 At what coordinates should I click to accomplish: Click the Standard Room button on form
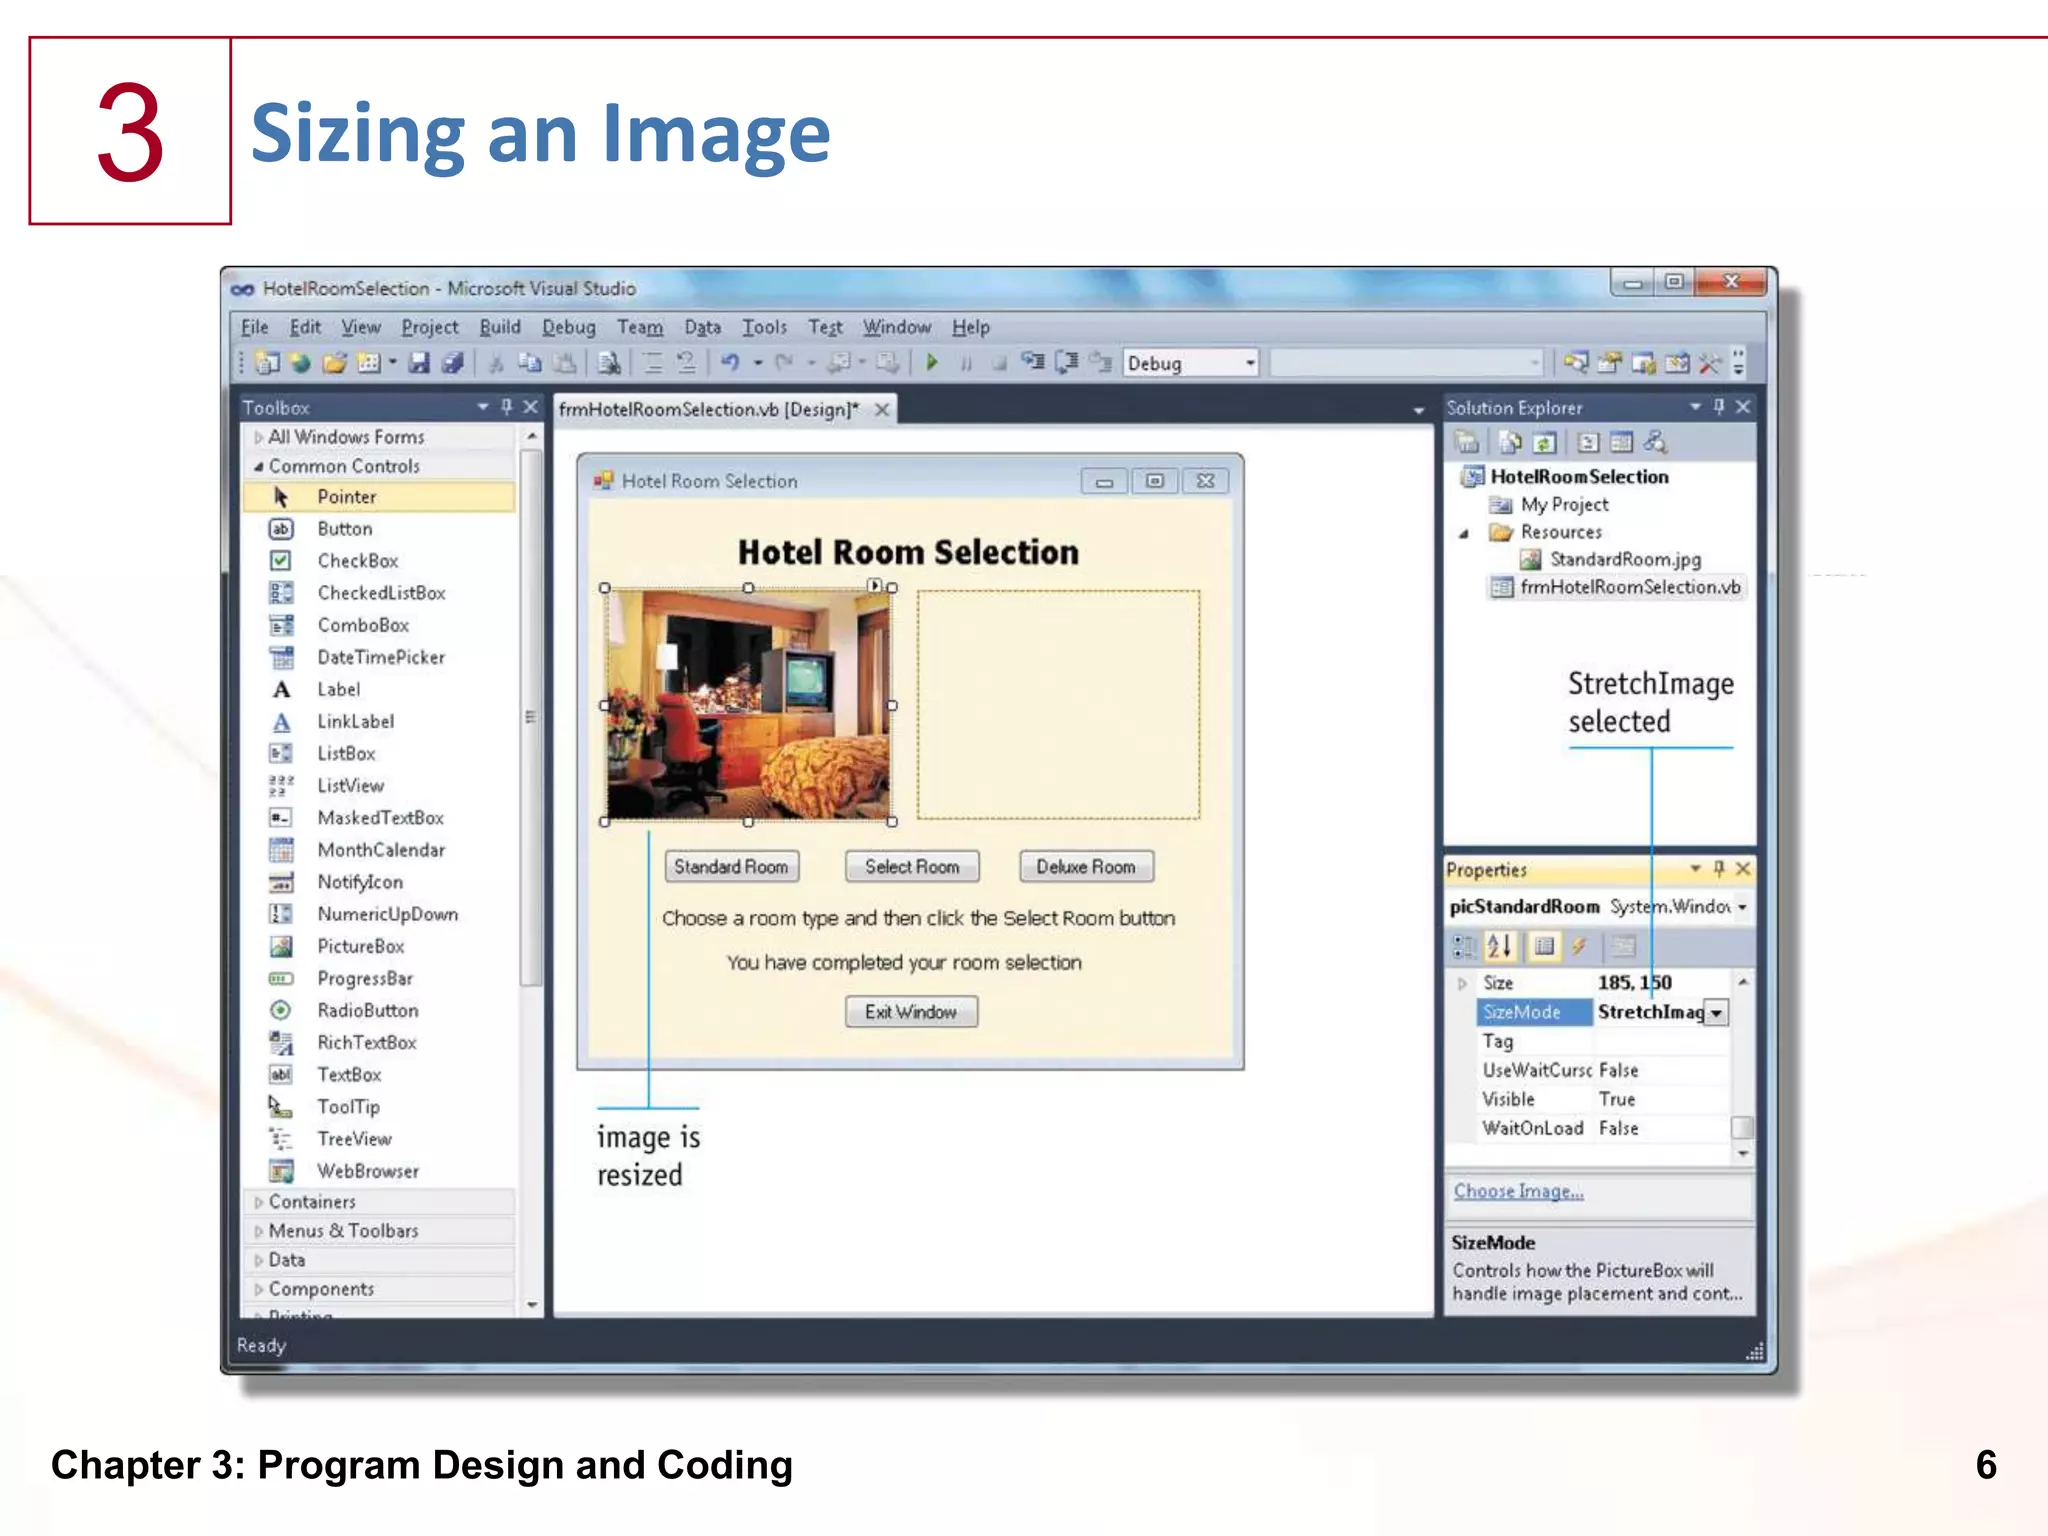731,867
